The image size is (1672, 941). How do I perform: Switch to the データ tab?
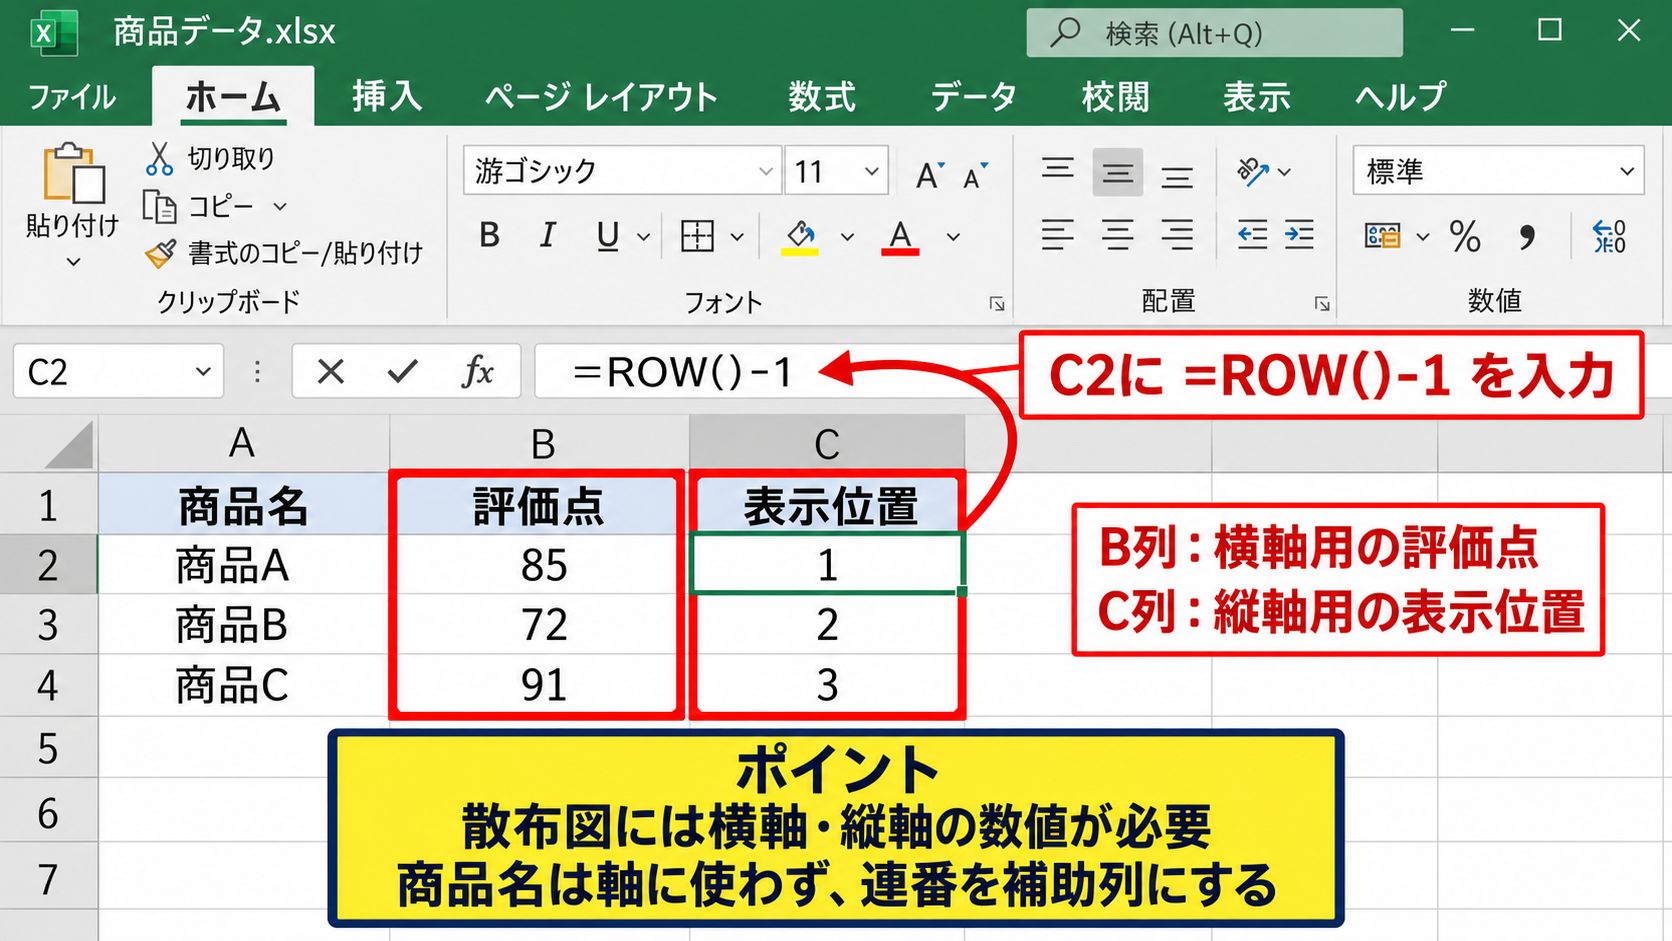pyautogui.click(x=973, y=97)
